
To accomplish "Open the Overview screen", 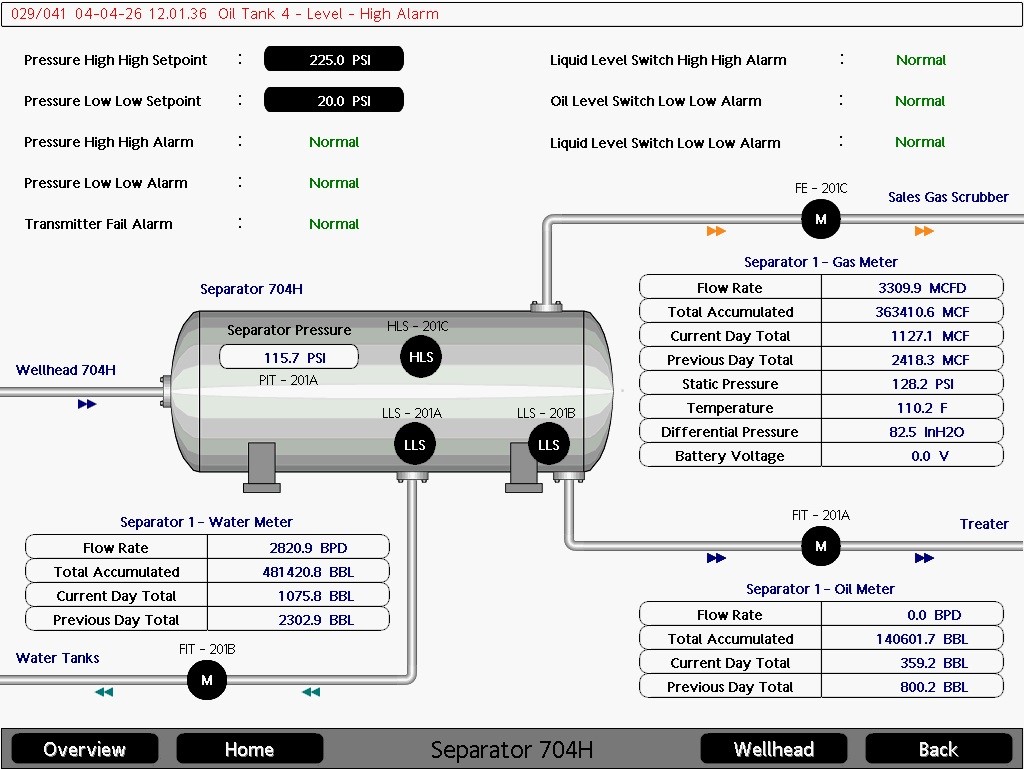I will [85, 749].
